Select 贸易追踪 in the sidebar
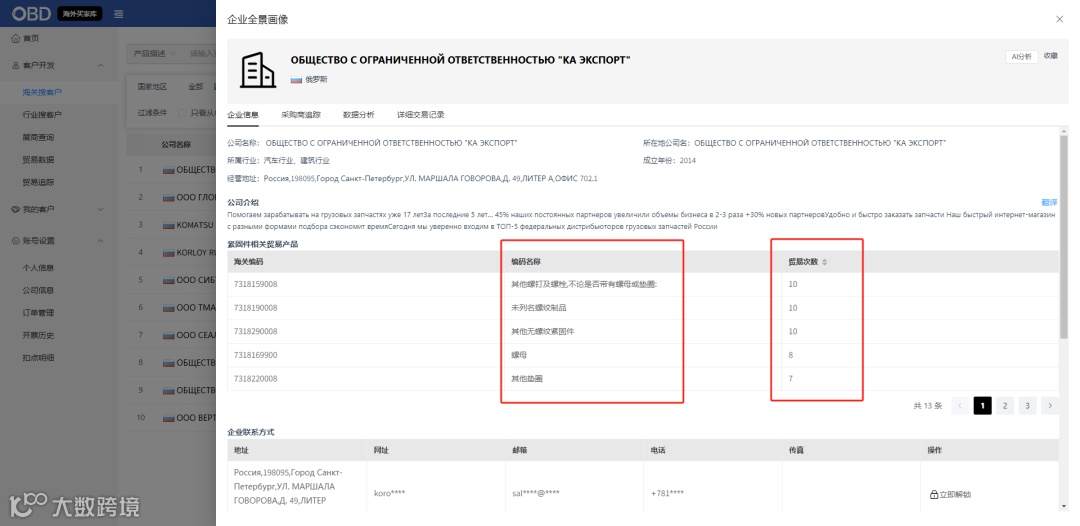The width and height of the screenshot is (1080, 526). (39, 182)
